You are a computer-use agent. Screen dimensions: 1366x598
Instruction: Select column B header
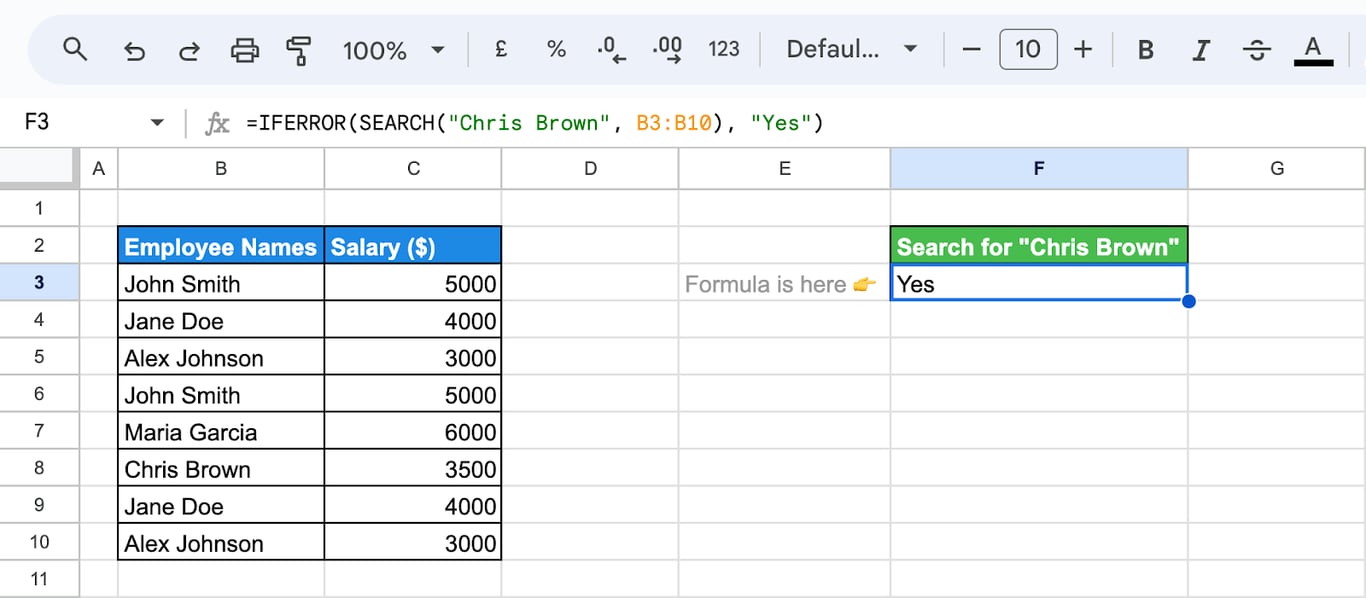(x=221, y=169)
